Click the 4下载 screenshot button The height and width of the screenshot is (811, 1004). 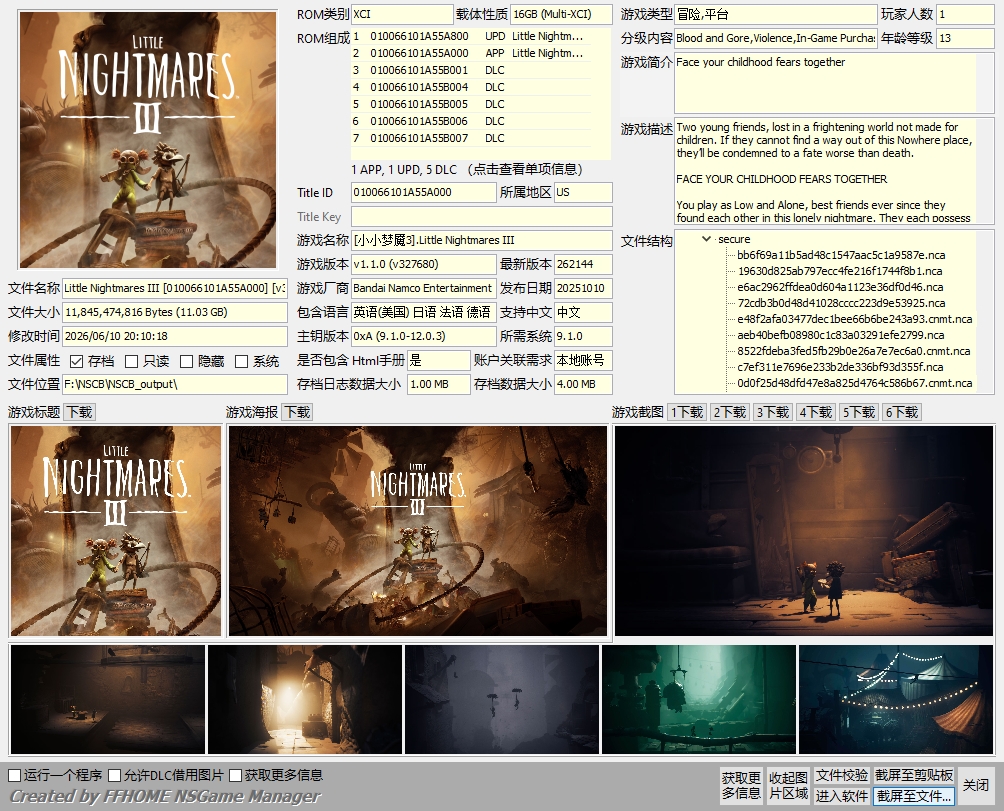(x=816, y=412)
